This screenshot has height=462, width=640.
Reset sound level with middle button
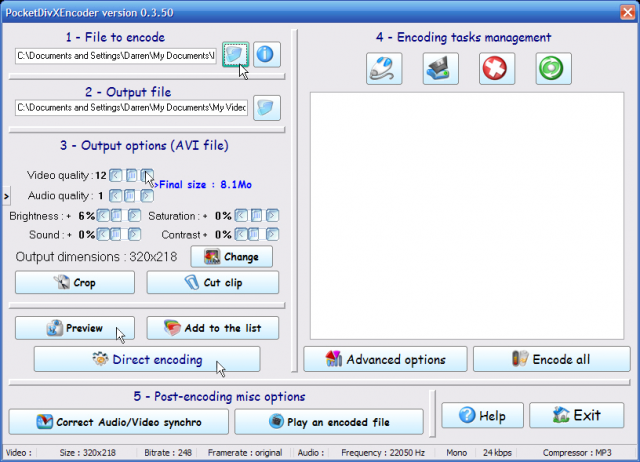(116, 234)
